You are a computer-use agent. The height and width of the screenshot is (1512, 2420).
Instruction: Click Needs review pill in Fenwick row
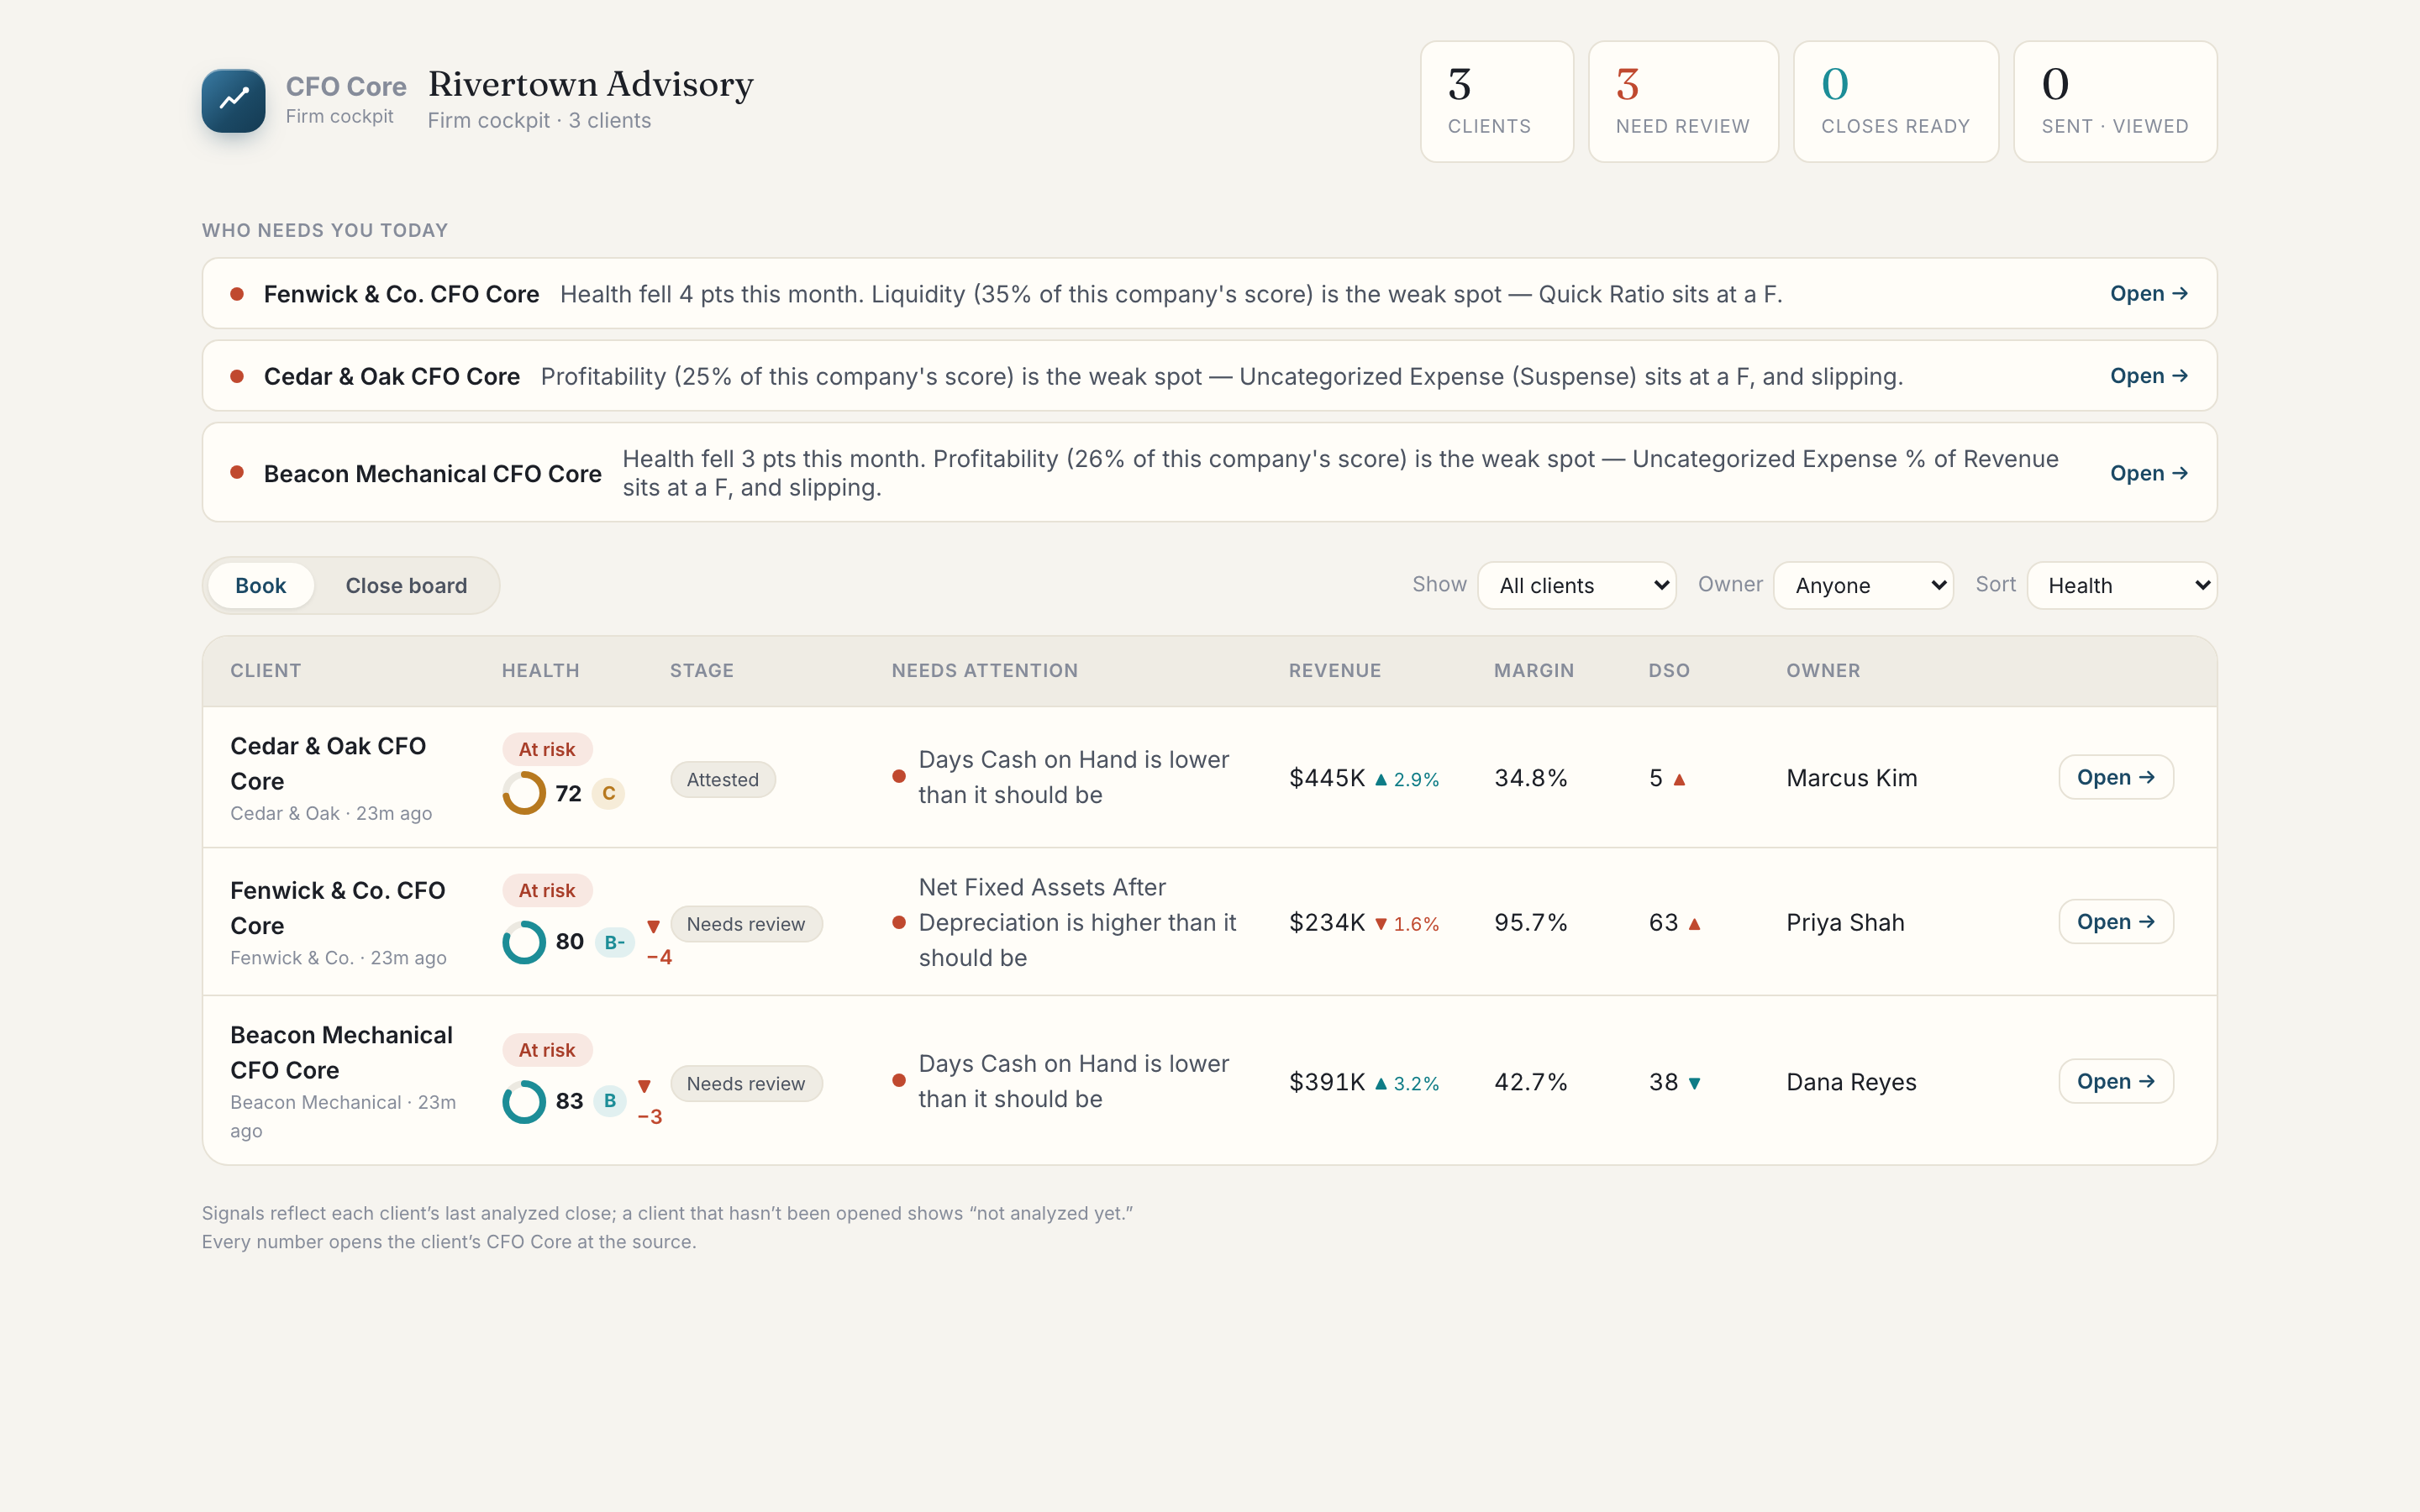[x=746, y=924]
